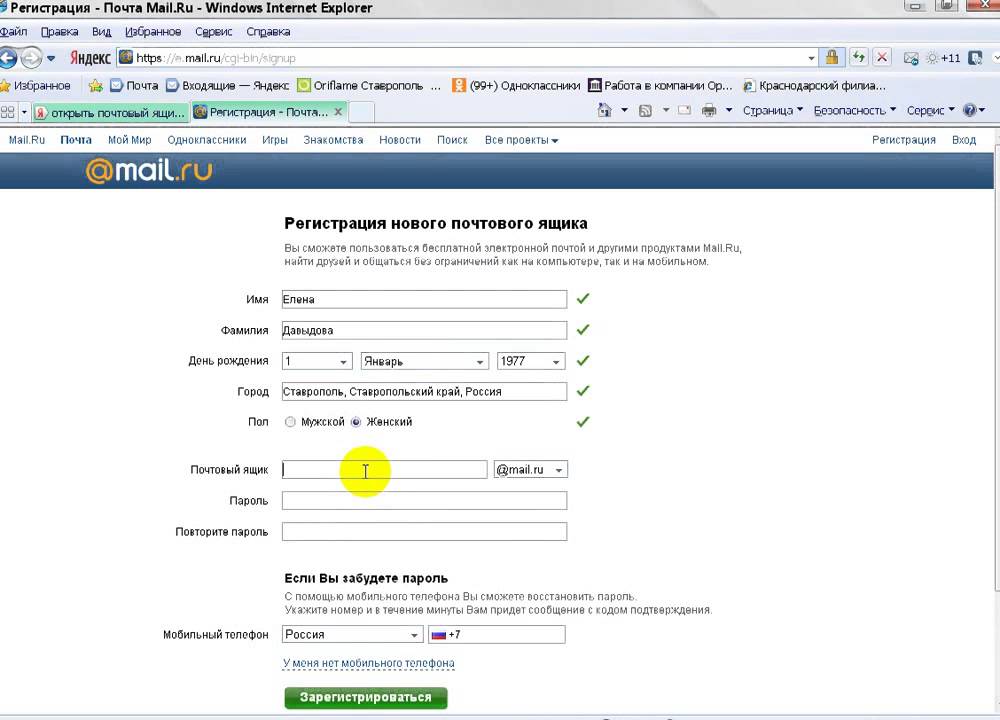Close the Регистрация - Почта tab
Viewport: 1000px width, 720px height.
[x=338, y=112]
